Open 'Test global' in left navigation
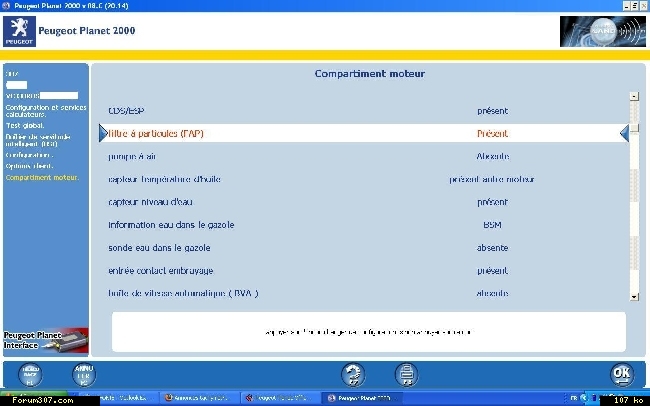 tap(26, 126)
